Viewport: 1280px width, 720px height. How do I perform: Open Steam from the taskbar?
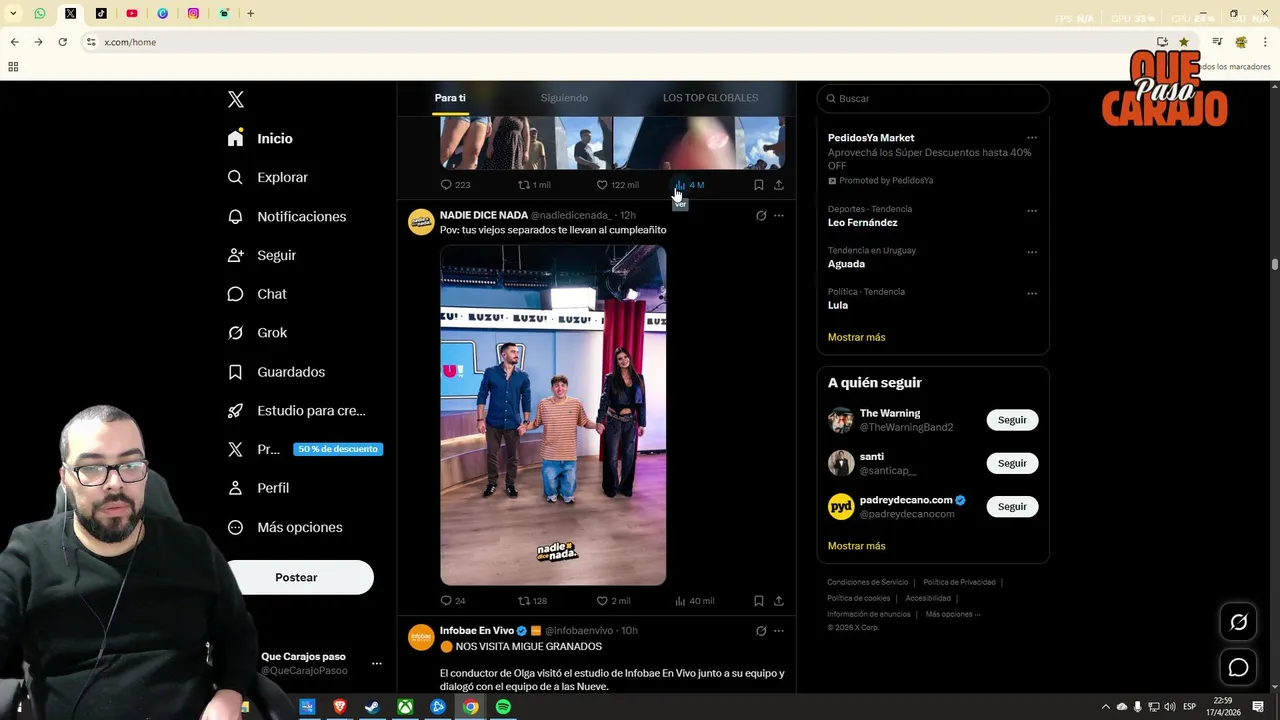(371, 707)
